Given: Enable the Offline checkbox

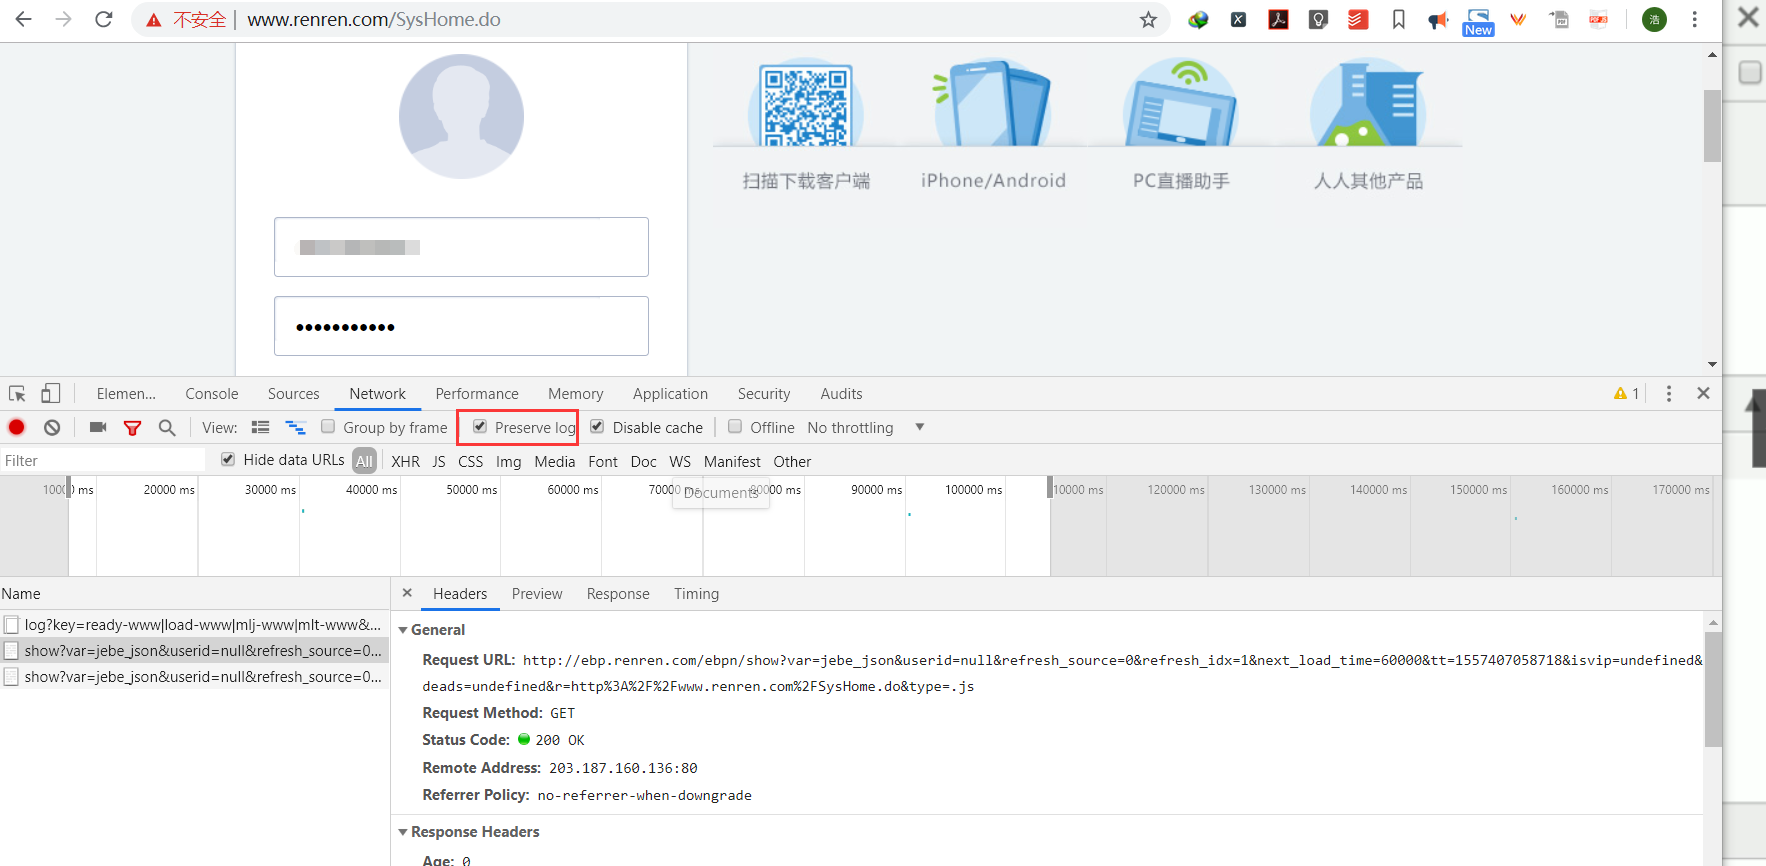Looking at the screenshot, I should tap(735, 427).
